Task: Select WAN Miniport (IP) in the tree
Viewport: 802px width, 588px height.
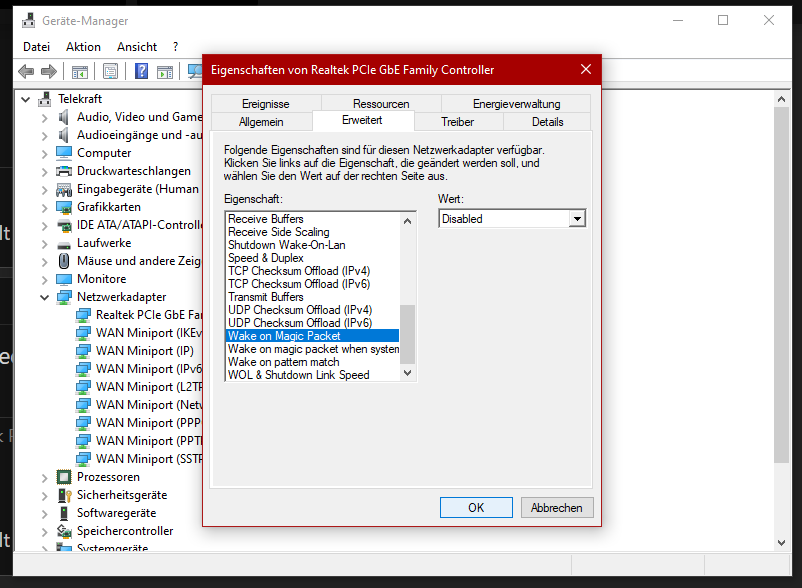Action: (x=145, y=351)
